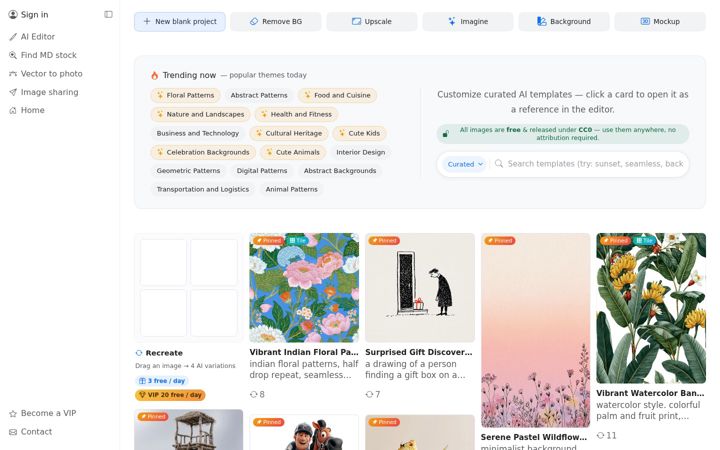Open the Vibrant Indian Floral pattern thumbnail
The height and width of the screenshot is (450, 720).
[304, 288]
